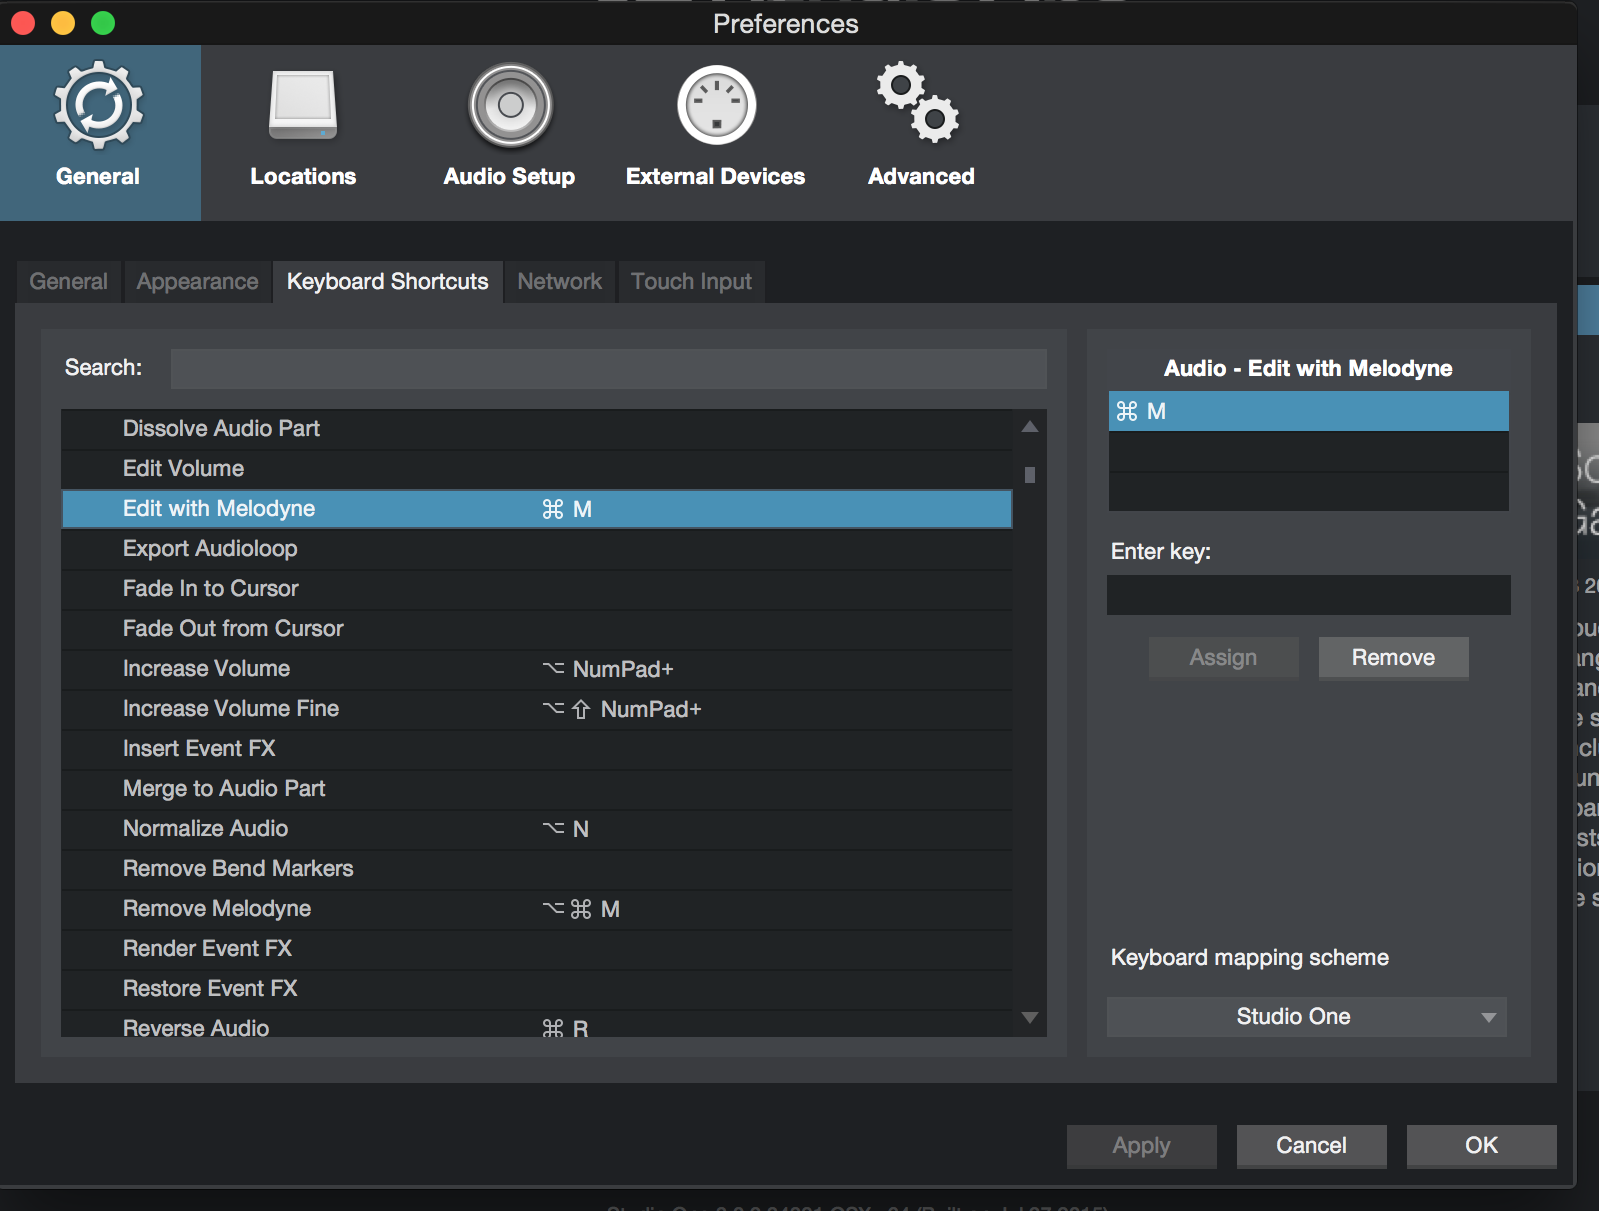Select the Remove Melodyne command

(x=537, y=909)
